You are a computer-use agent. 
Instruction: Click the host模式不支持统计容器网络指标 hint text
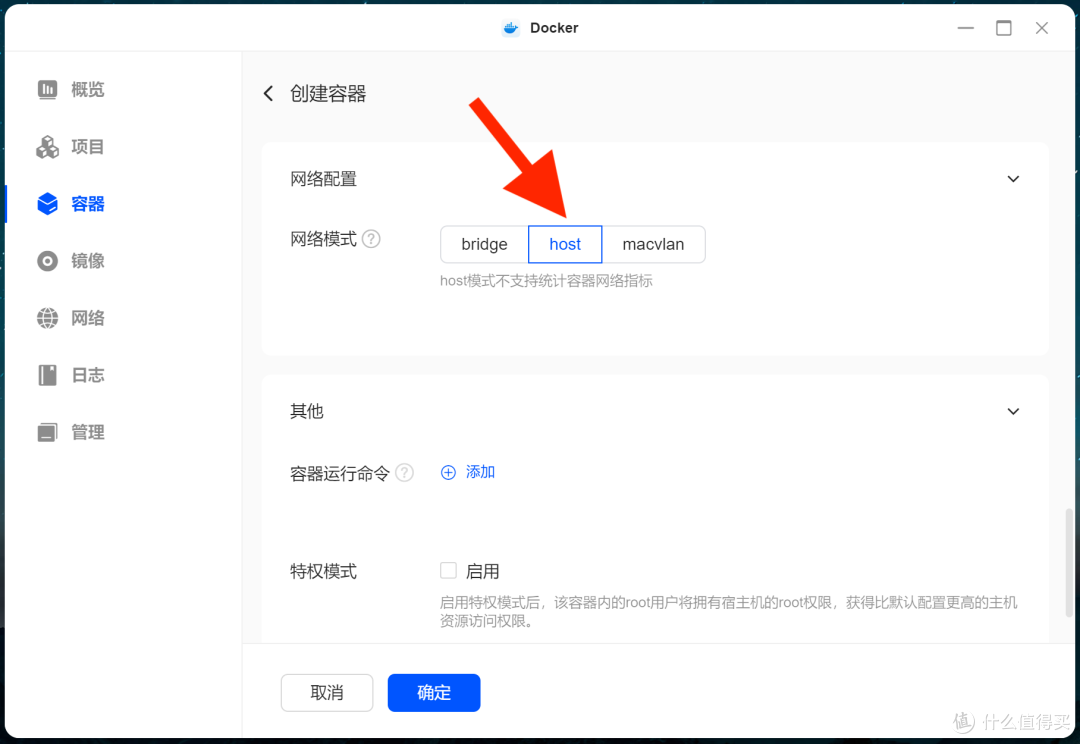(x=546, y=281)
